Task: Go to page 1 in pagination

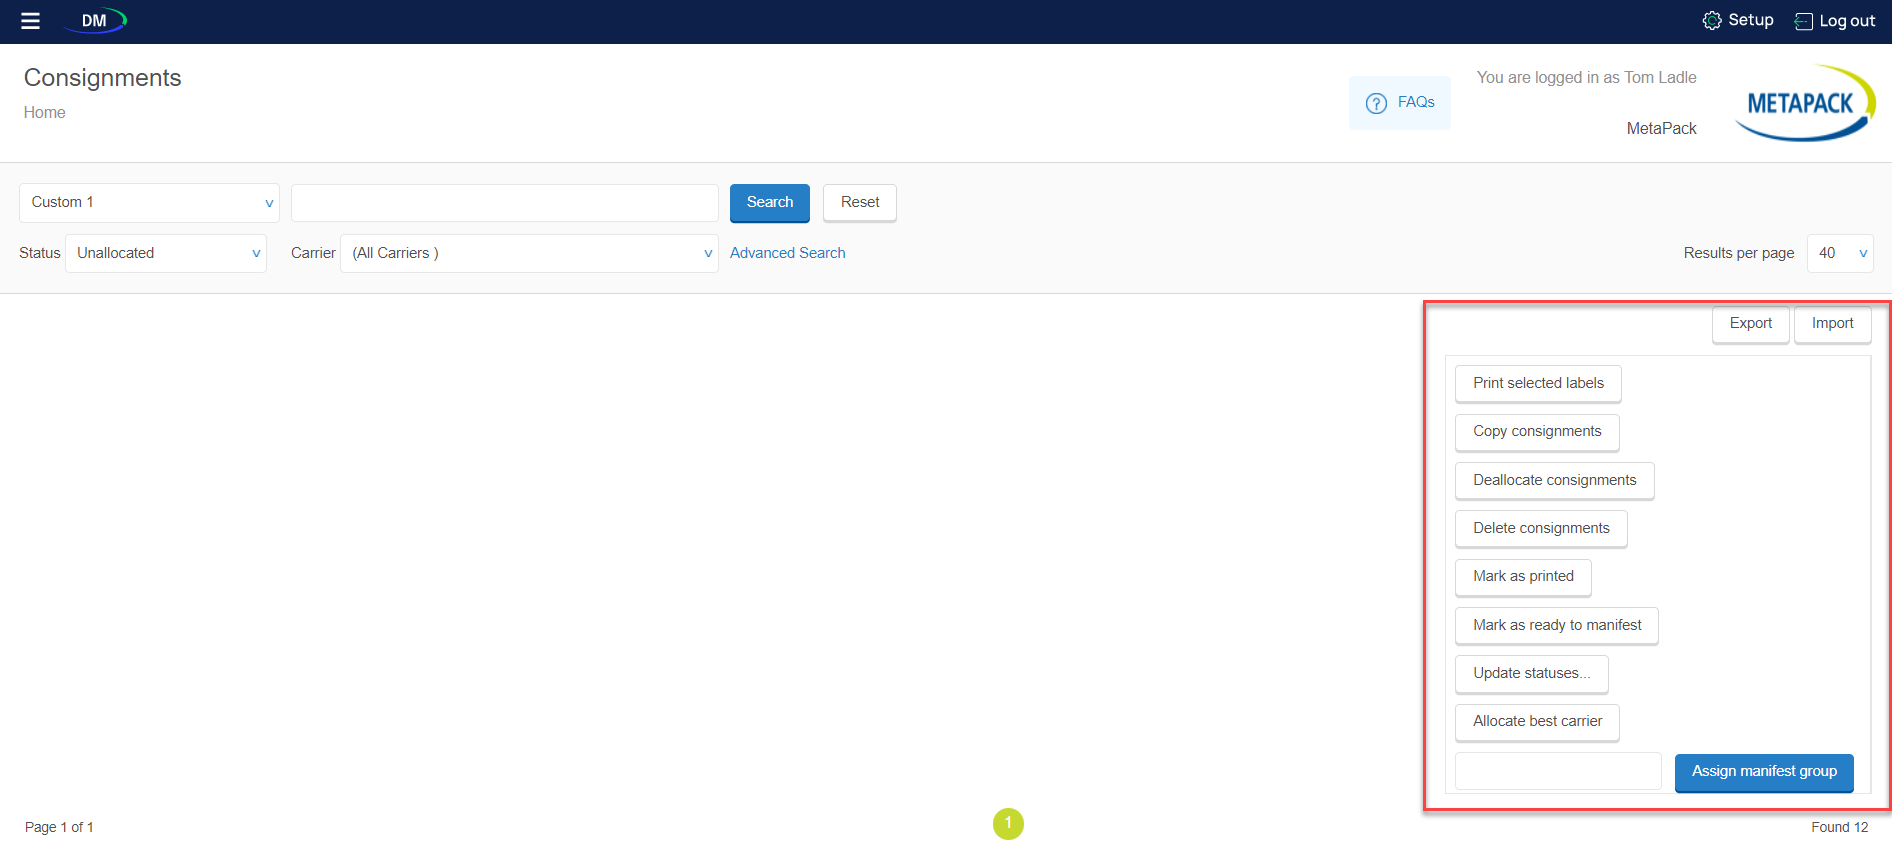Action: pos(1008,824)
